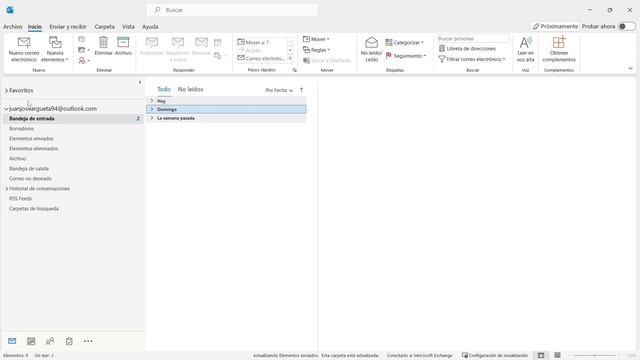The height and width of the screenshot is (360, 640).
Task: Open the Filtrar correo electrónico dropdown
Action: [472, 59]
